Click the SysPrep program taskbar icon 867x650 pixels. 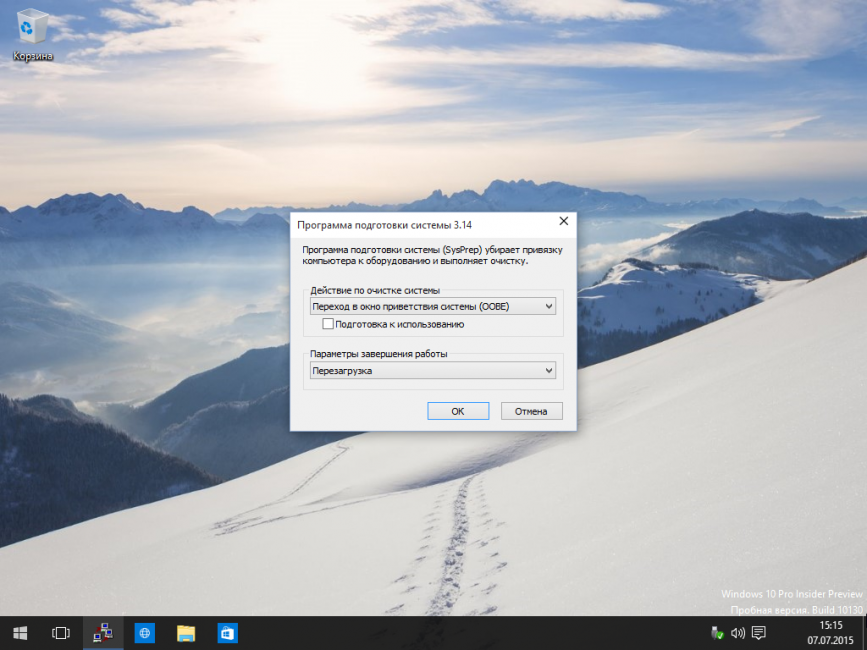coord(103,633)
